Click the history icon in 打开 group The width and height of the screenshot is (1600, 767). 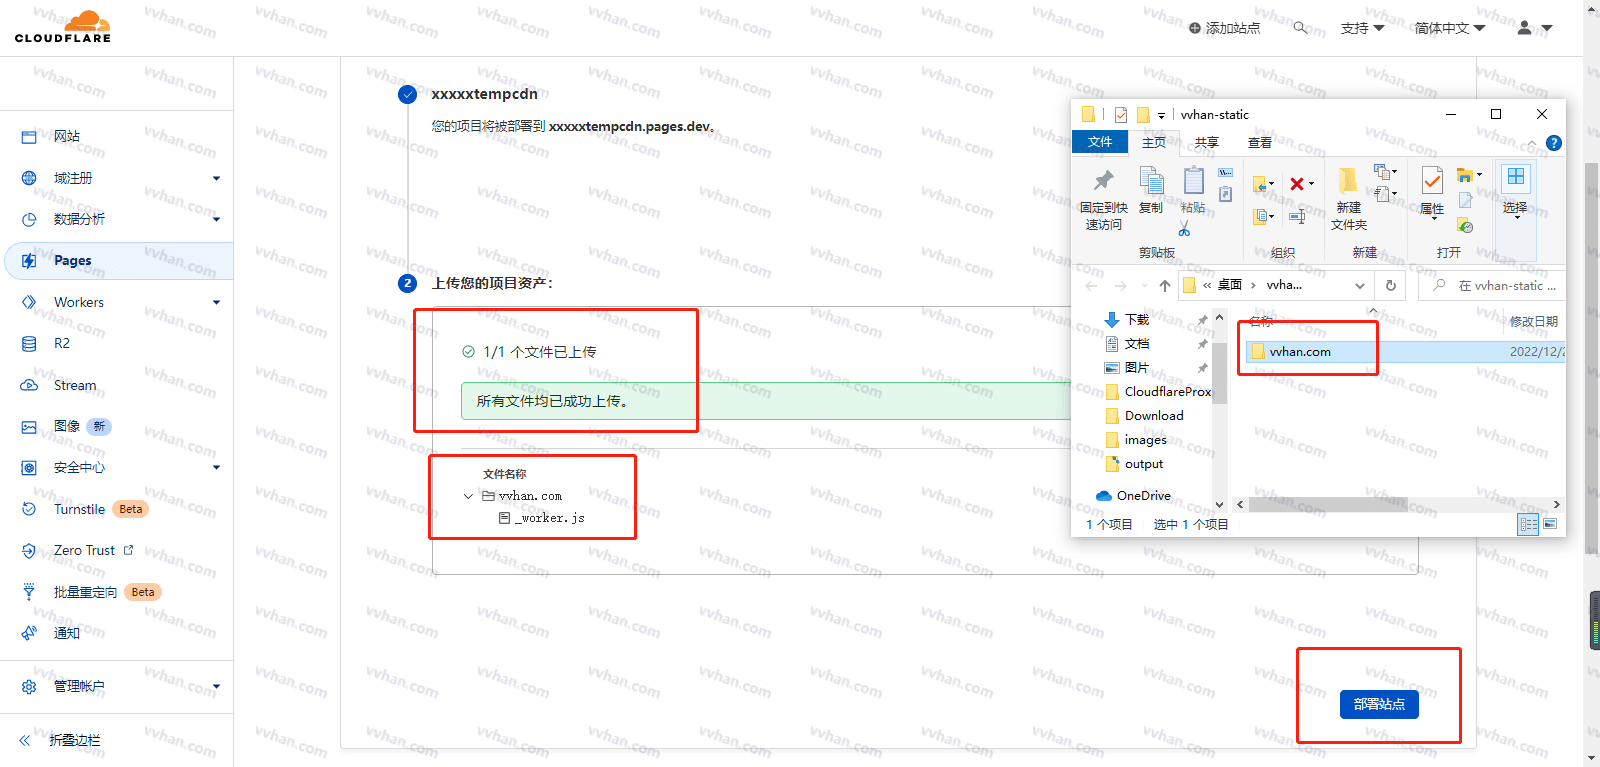[1465, 226]
